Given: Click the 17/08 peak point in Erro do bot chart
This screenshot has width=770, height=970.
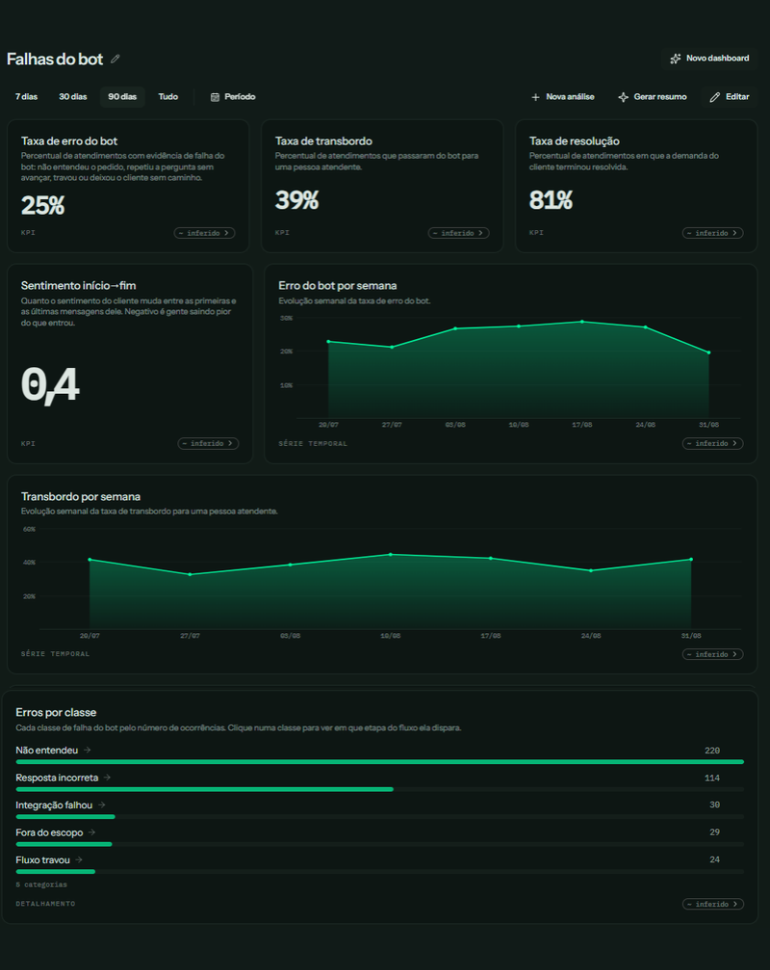Looking at the screenshot, I should coord(582,322).
